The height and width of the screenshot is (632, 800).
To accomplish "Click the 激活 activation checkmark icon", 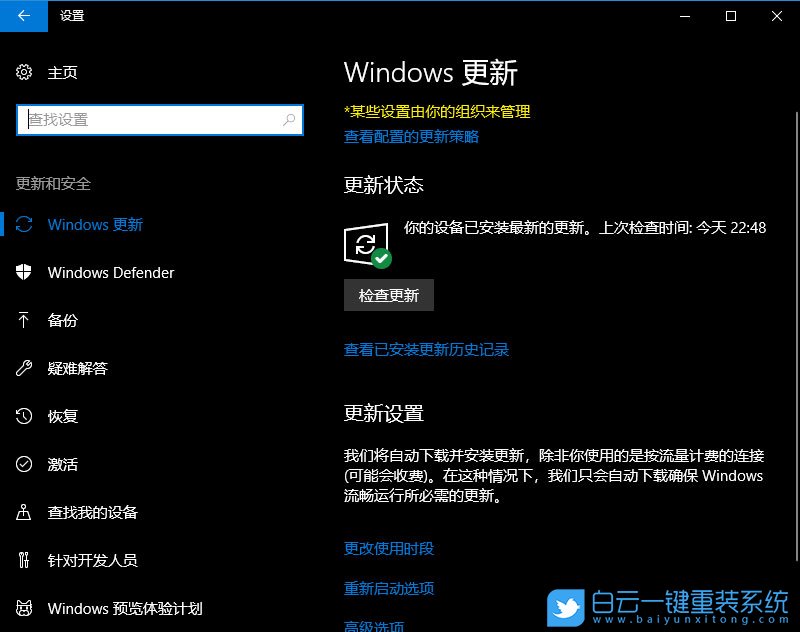I will pos(23,464).
